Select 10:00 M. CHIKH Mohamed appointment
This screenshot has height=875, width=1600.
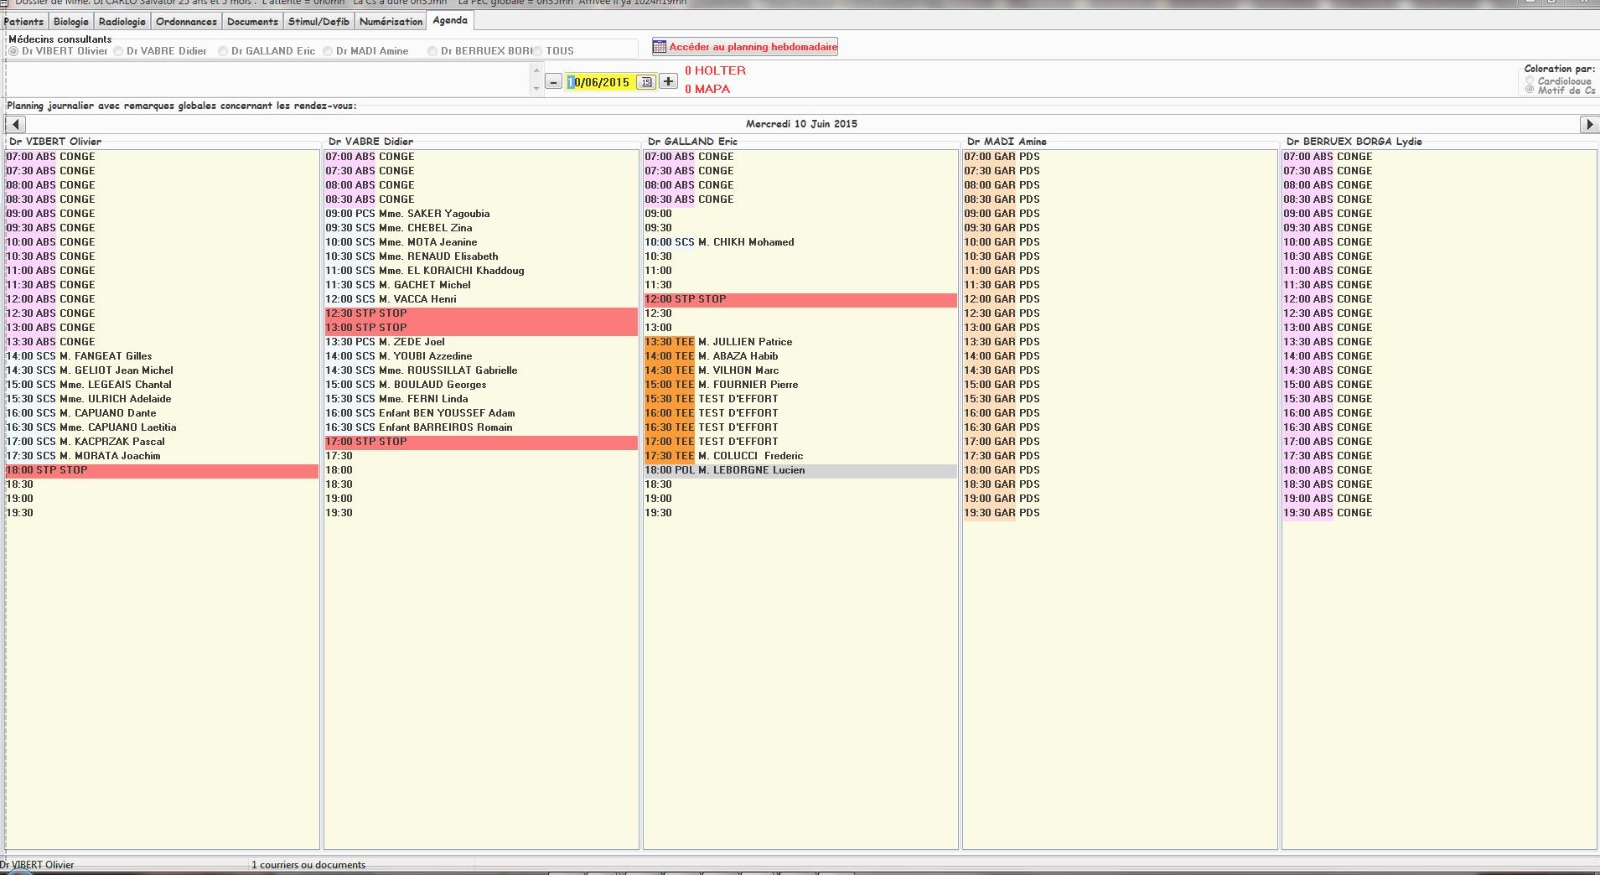pos(800,242)
